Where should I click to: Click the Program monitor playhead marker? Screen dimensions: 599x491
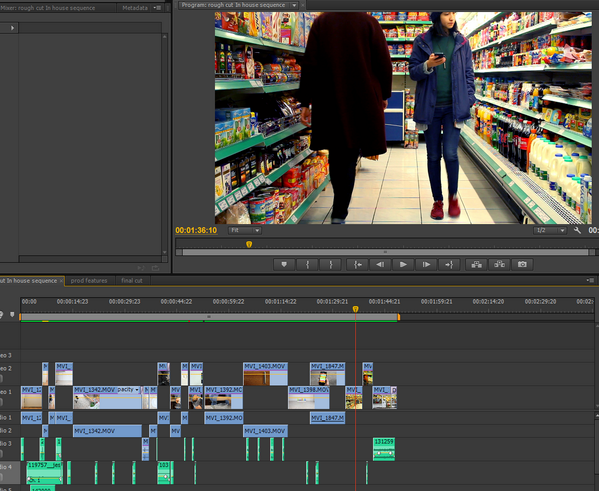tap(249, 244)
